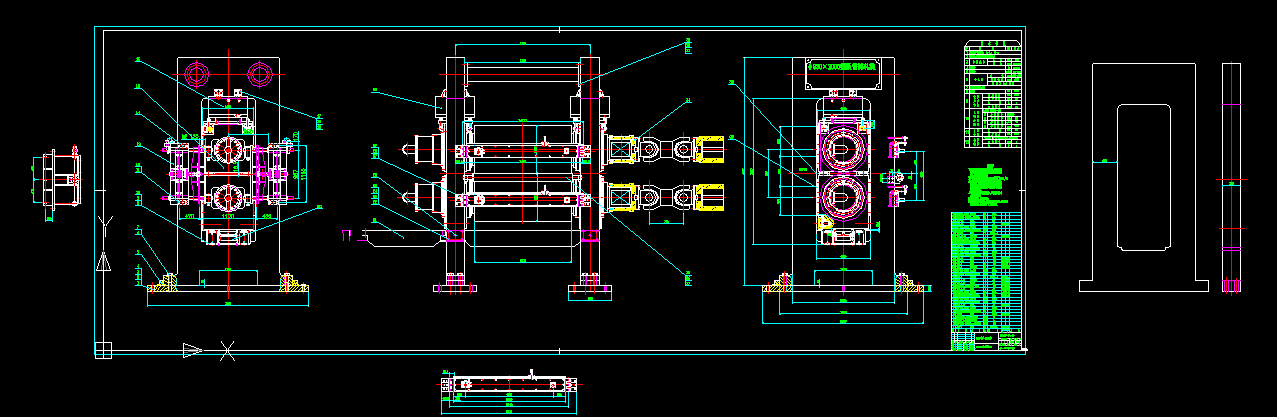The height and width of the screenshot is (417, 1277).
Task: Select the large housing outline outside the sheet frame
Action: click(1144, 177)
